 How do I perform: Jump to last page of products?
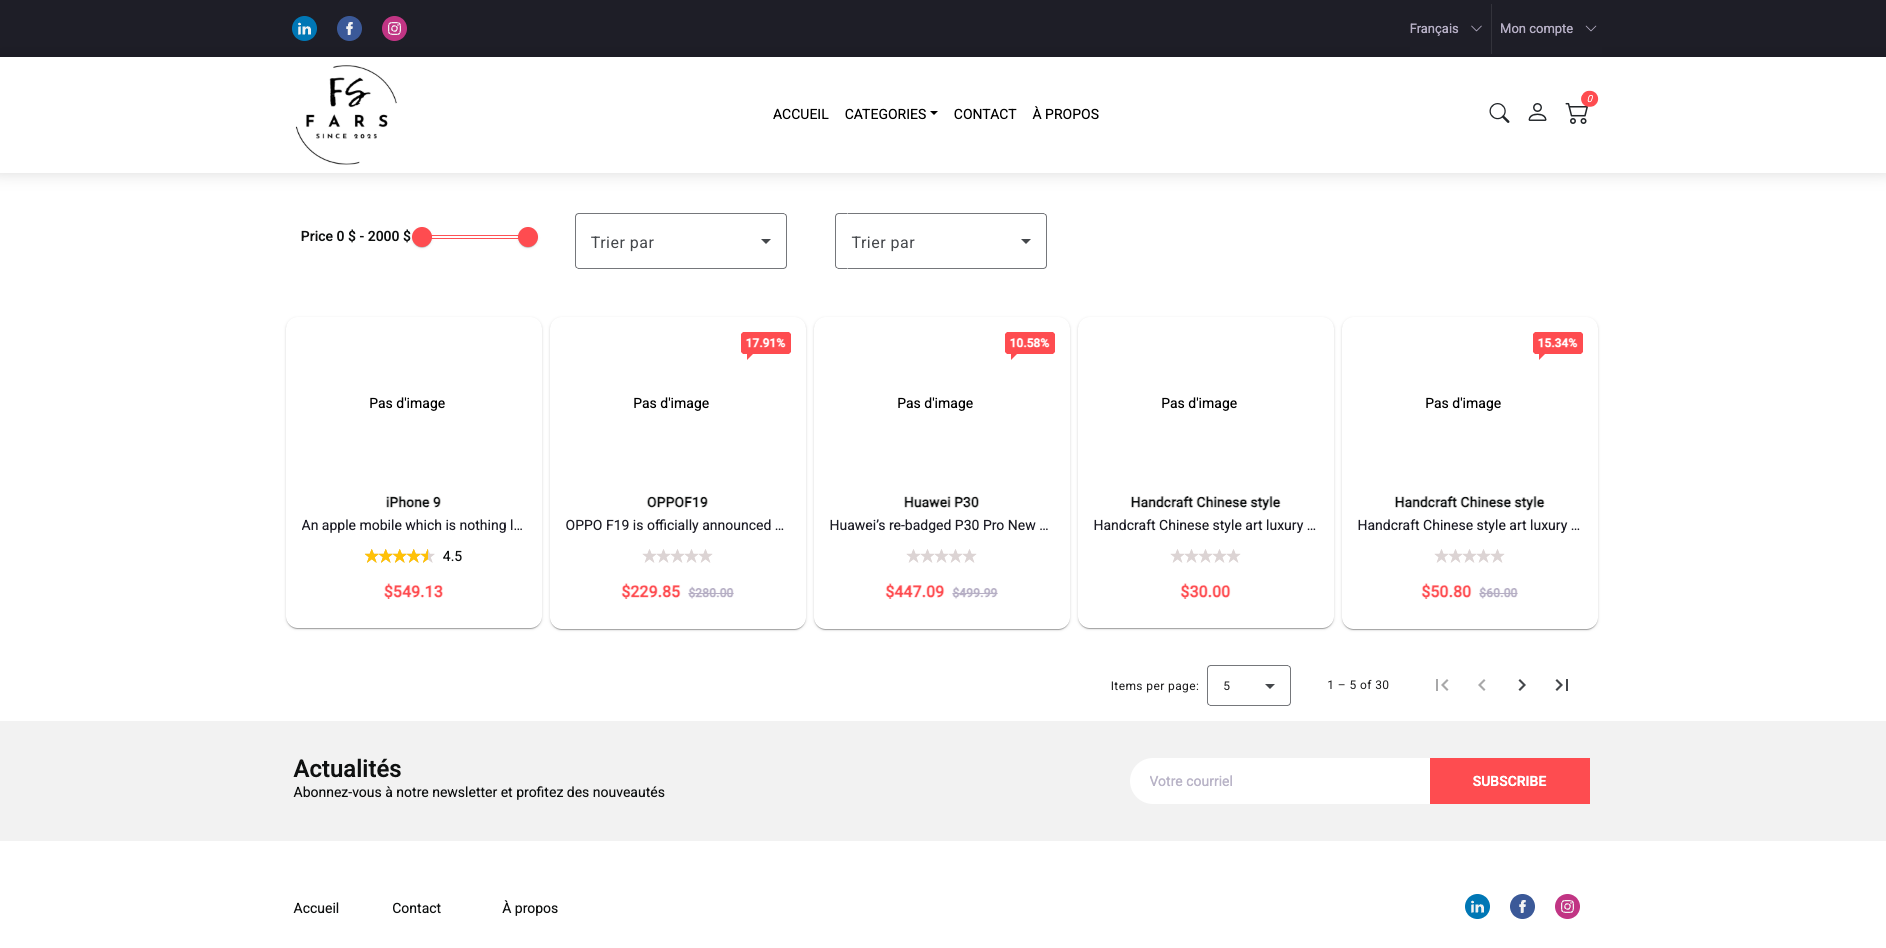pyautogui.click(x=1561, y=685)
